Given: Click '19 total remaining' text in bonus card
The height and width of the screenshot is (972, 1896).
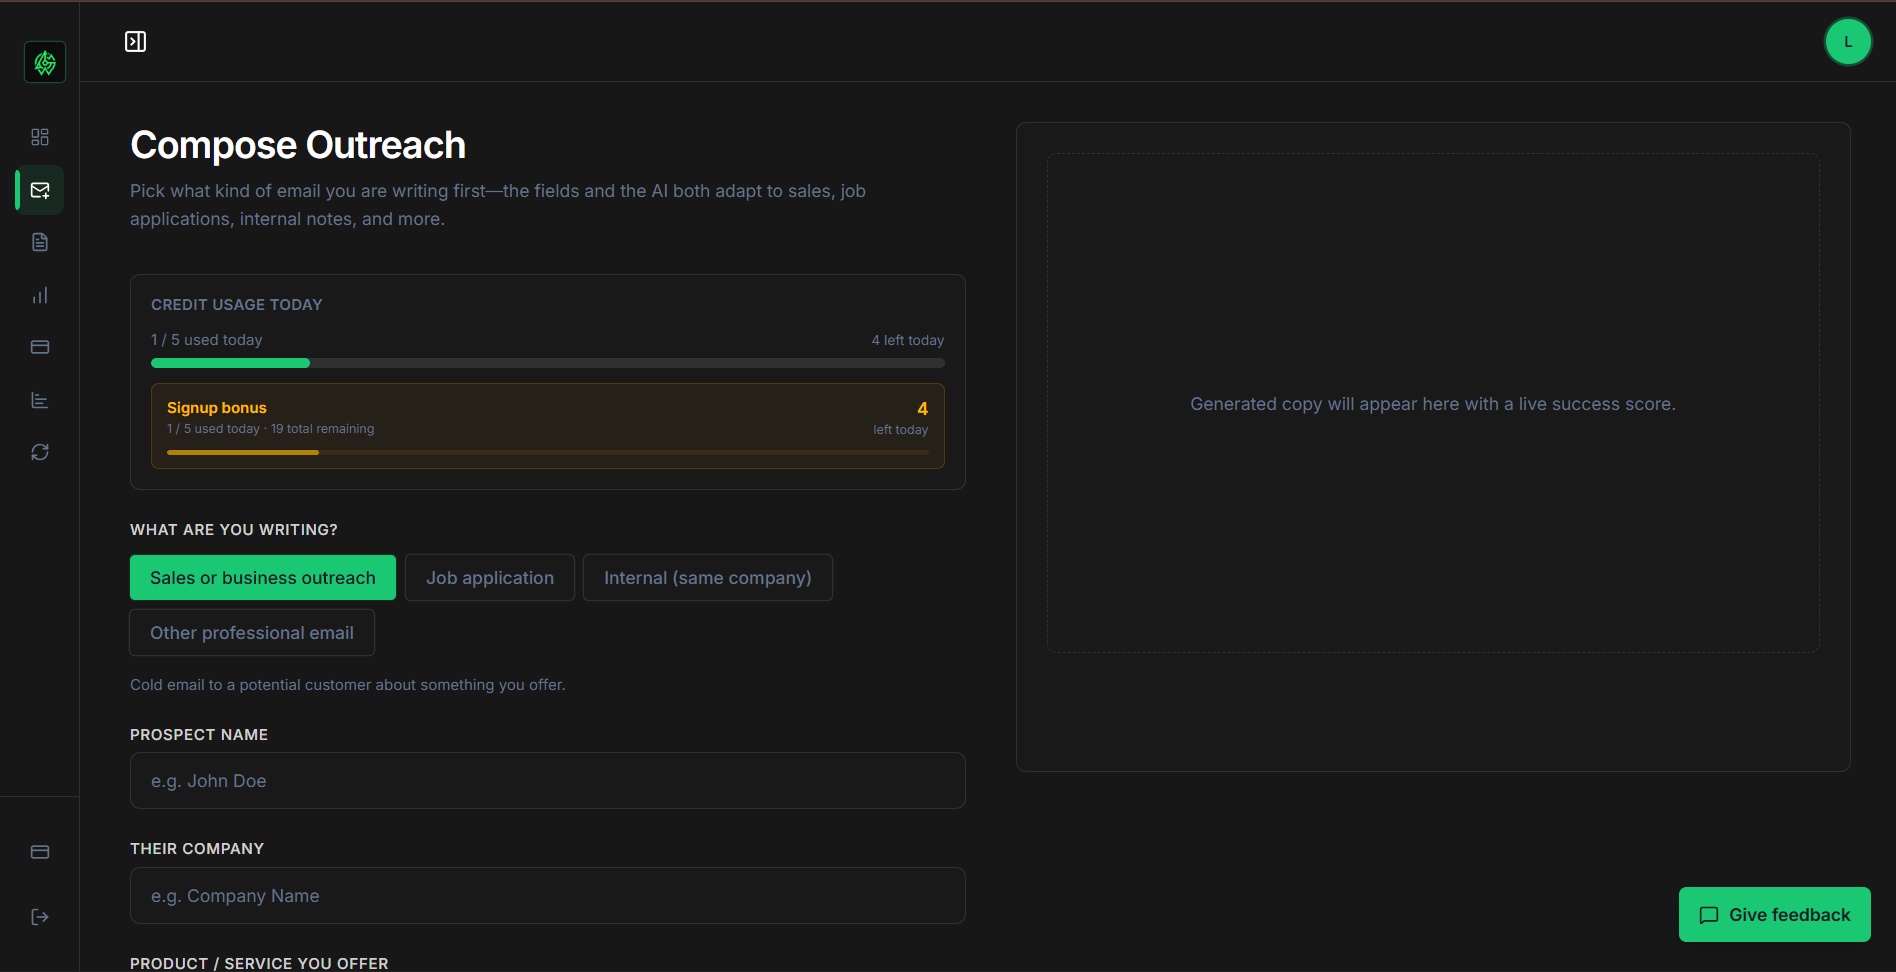Looking at the screenshot, I should 322,429.
